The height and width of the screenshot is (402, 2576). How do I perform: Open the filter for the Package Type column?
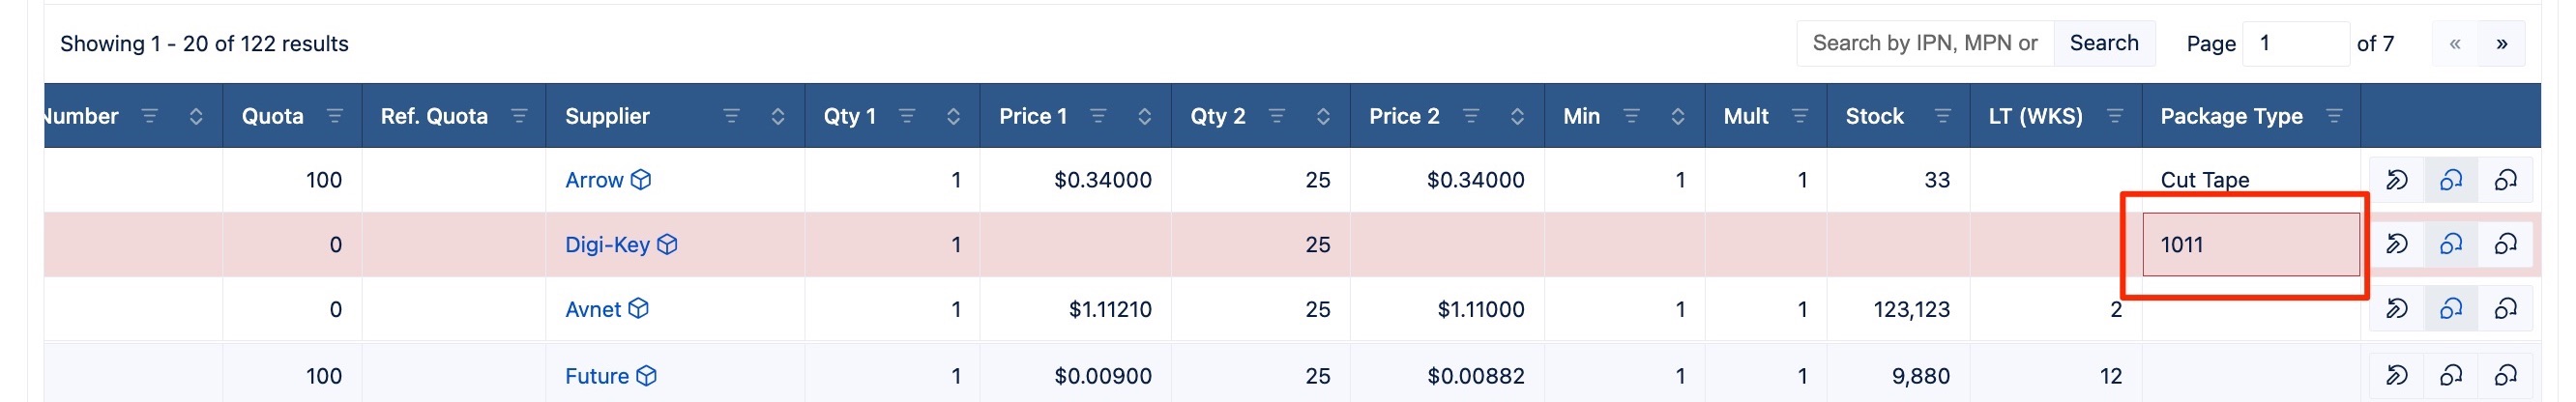point(2334,116)
